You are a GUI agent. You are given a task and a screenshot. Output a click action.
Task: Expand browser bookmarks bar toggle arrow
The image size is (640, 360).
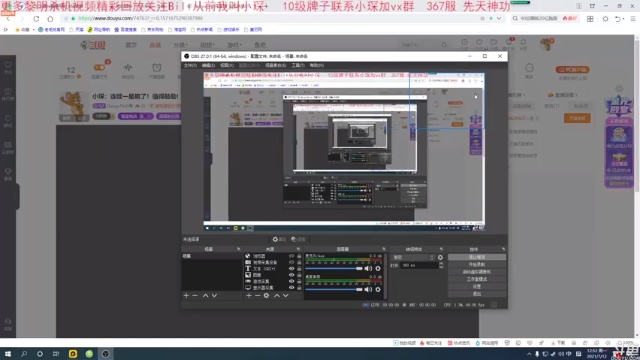pyautogui.click(x=5, y=30)
